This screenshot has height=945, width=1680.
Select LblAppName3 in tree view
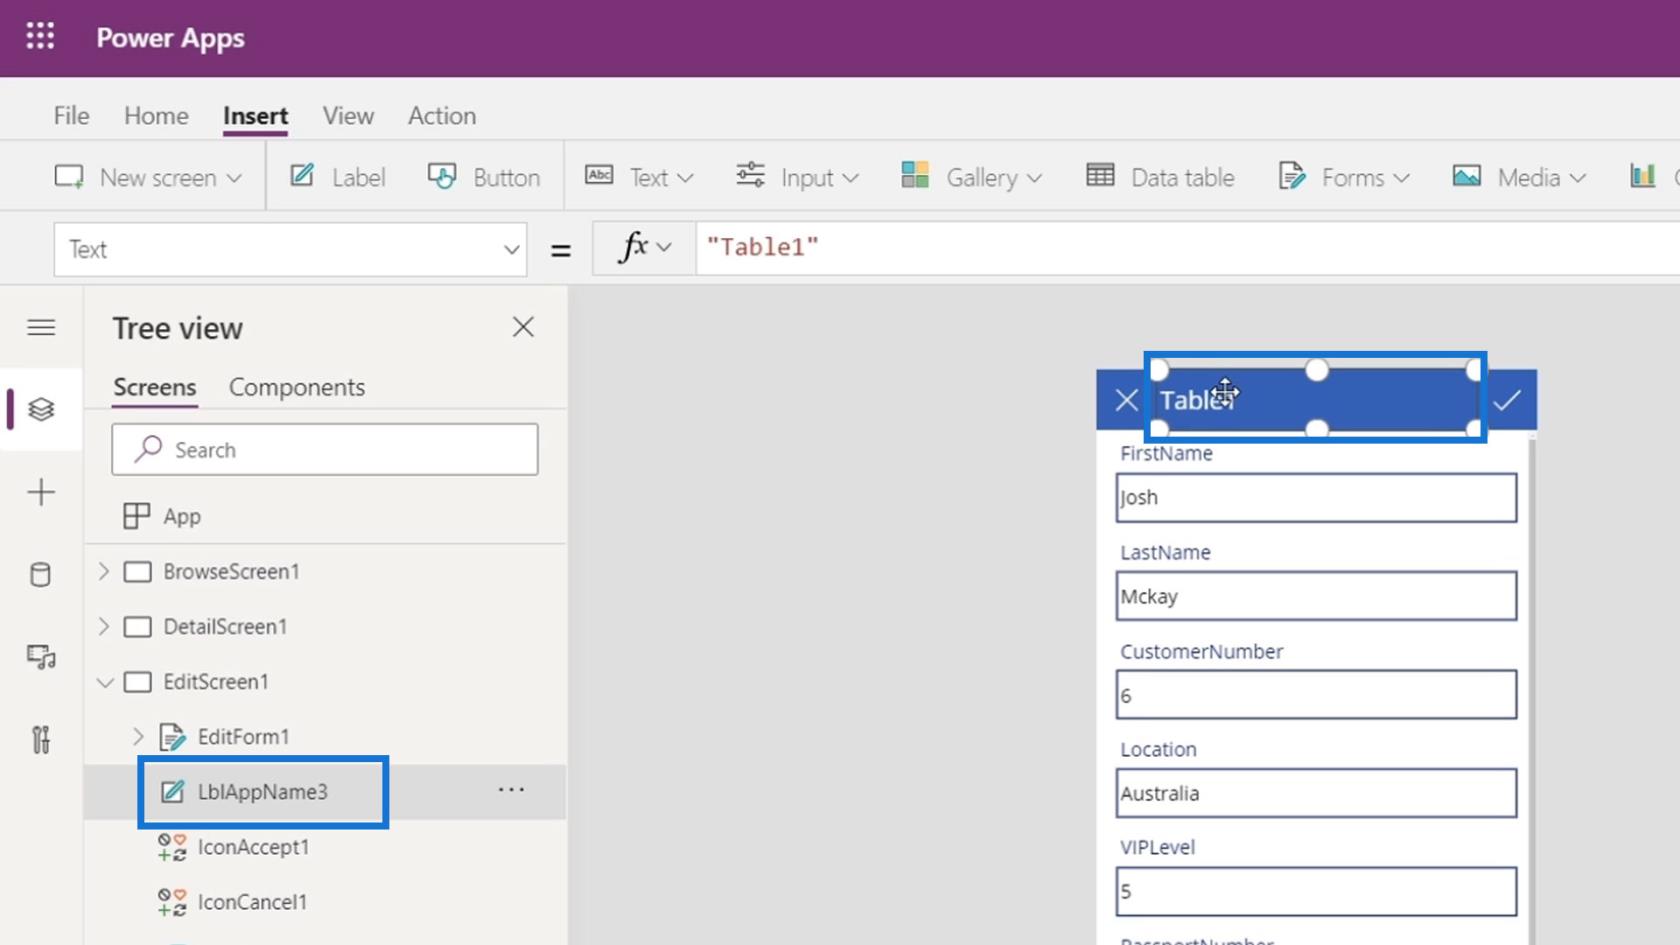coord(262,792)
